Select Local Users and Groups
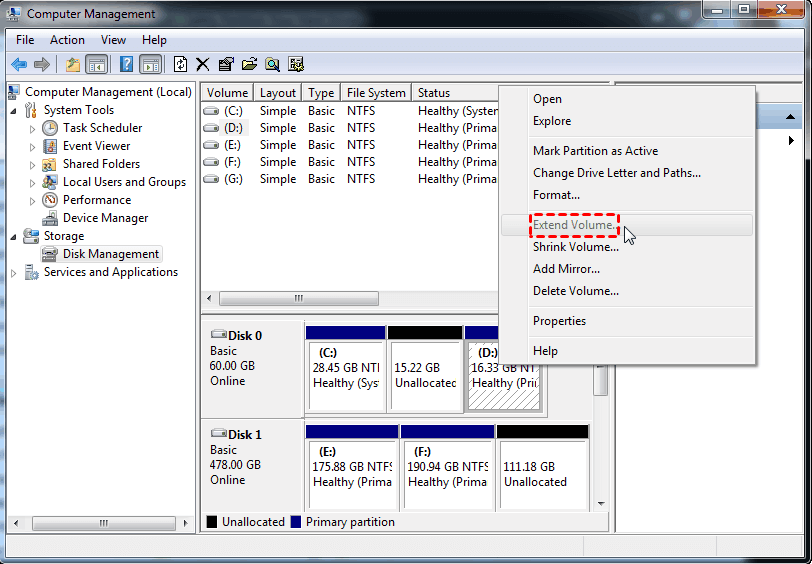Image resolution: width=812 pixels, height=564 pixels. pos(124,182)
